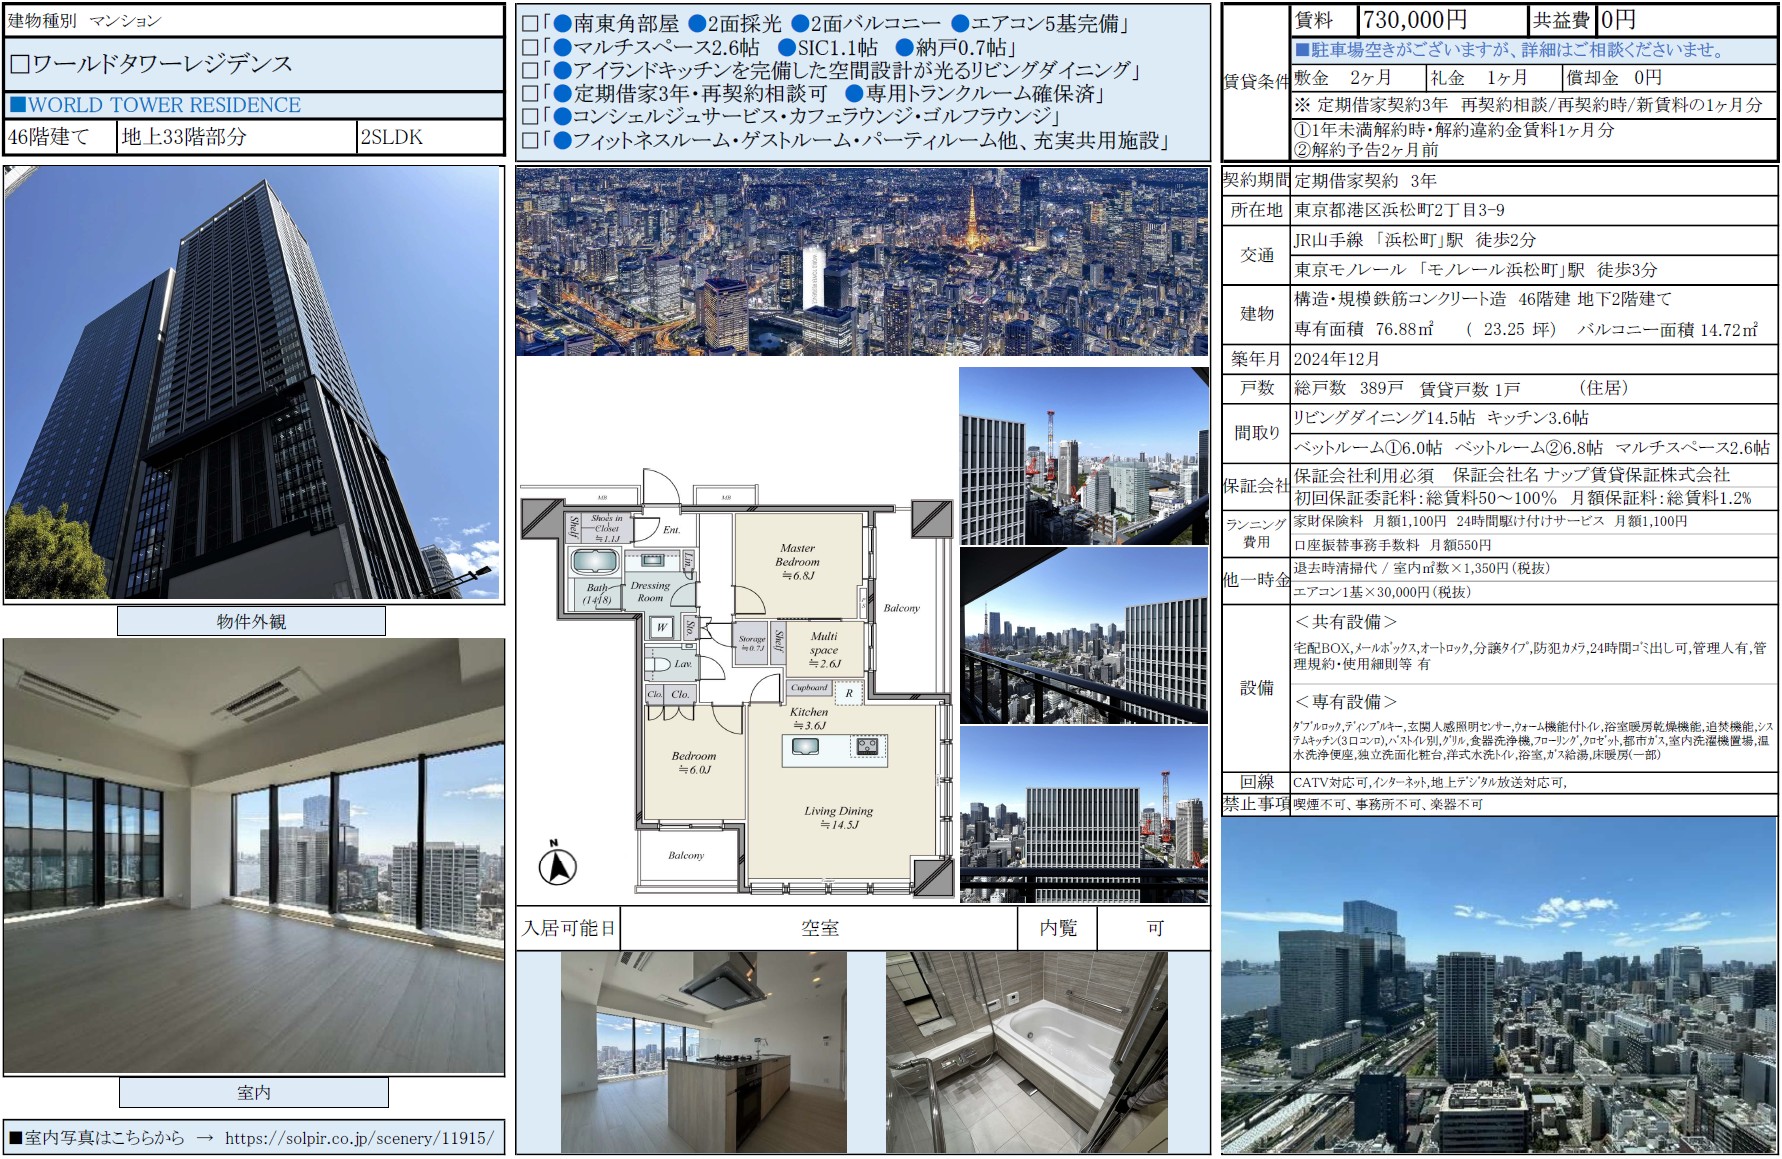Click blue square before WORLD TOWER RESIDENCE
This screenshot has height=1159, width=1782.
(17, 105)
